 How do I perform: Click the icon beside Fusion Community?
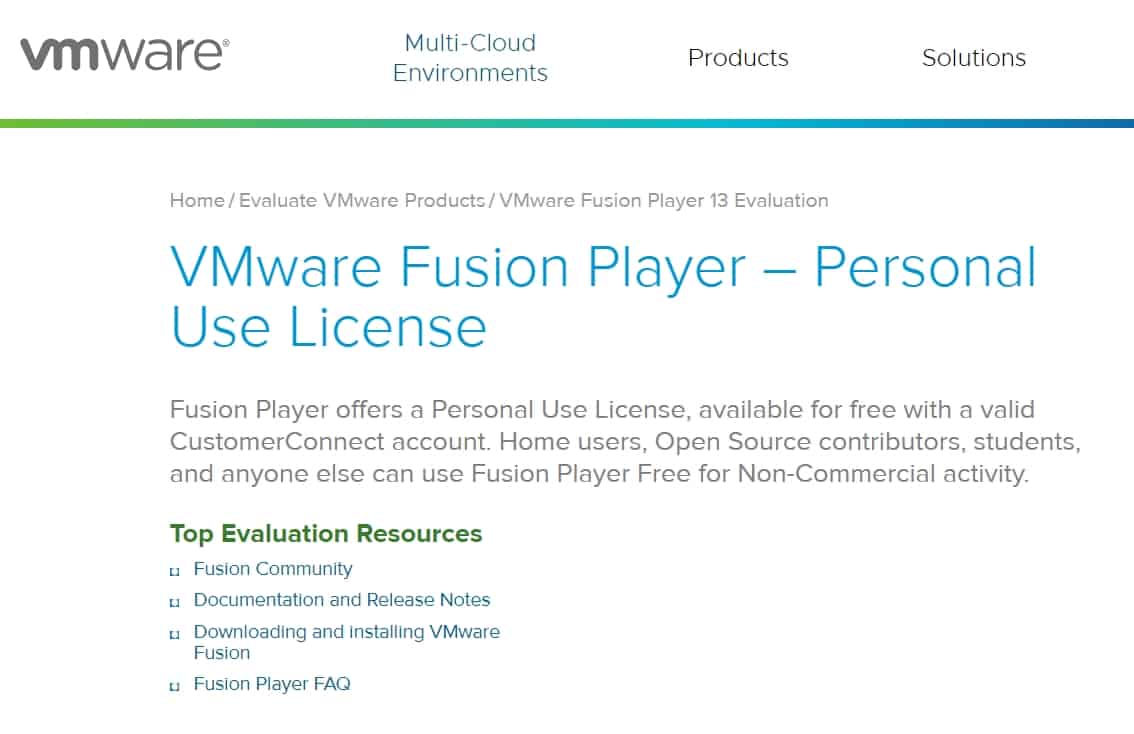pyautogui.click(x=175, y=571)
